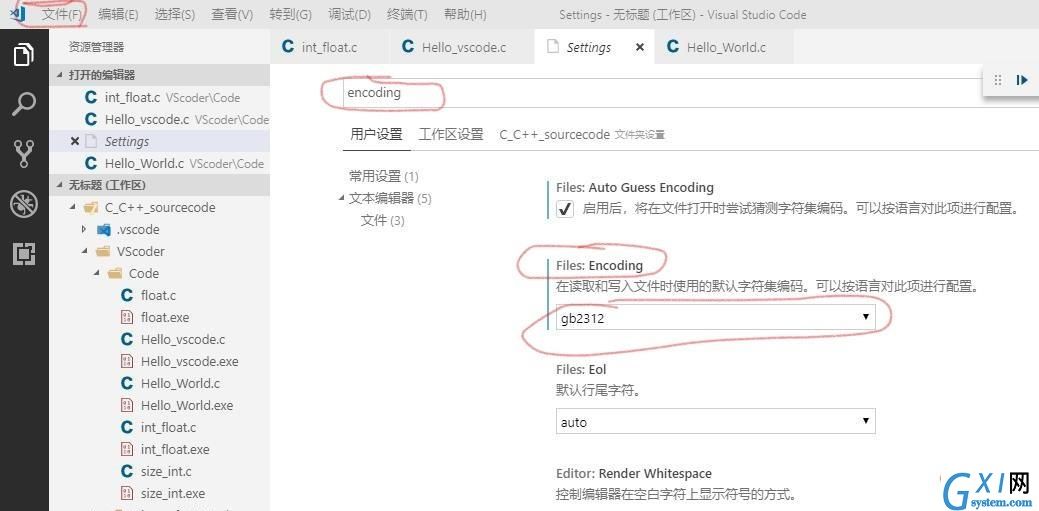
Task: Switch to the int_float.c editor tab
Action: [x=329, y=47]
